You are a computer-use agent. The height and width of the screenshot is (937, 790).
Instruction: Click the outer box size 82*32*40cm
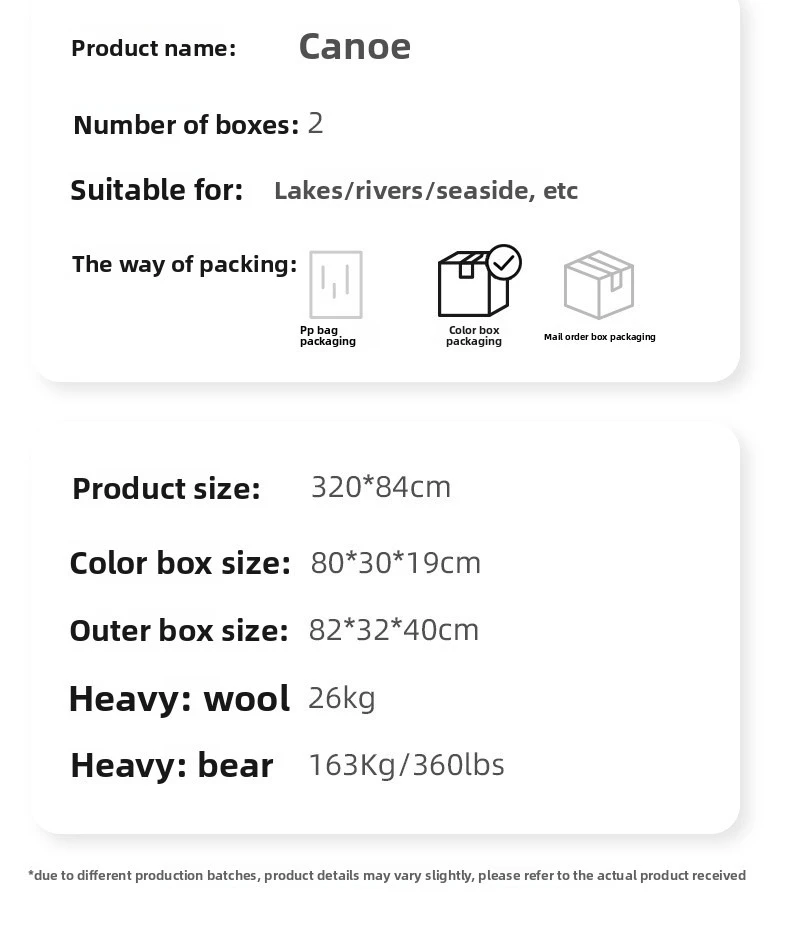click(x=394, y=630)
